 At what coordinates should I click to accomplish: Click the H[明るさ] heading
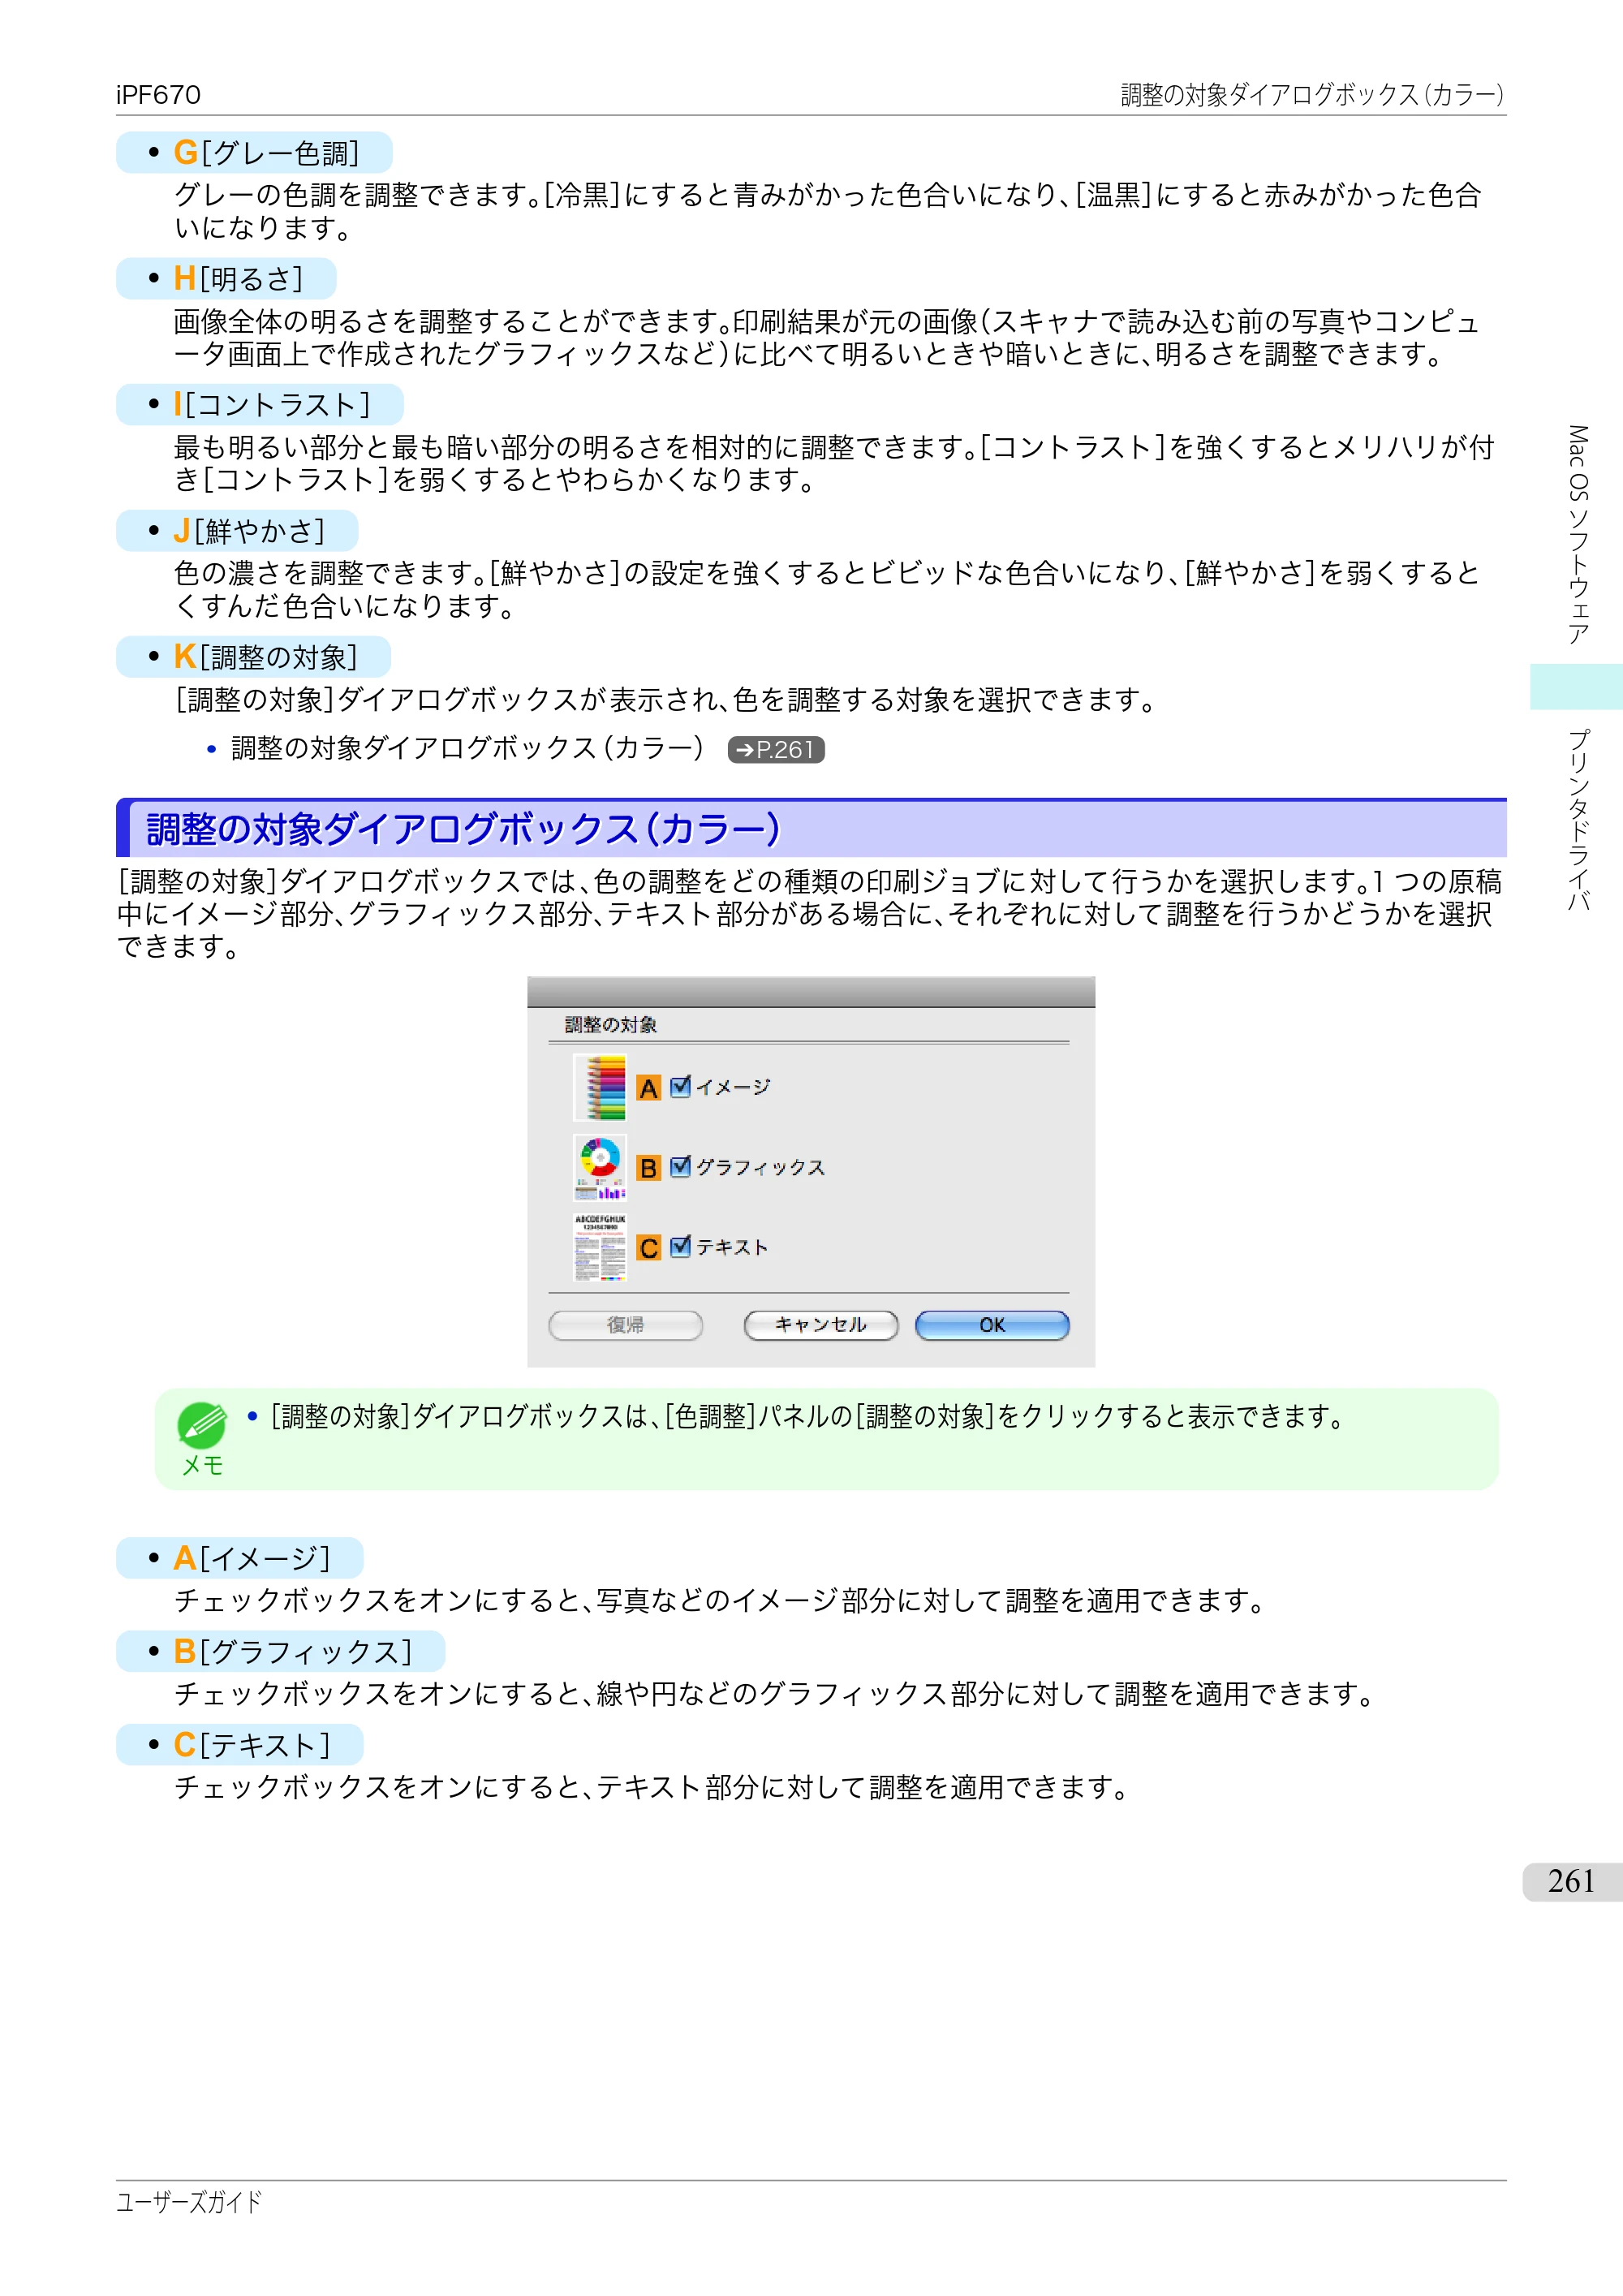226,279
